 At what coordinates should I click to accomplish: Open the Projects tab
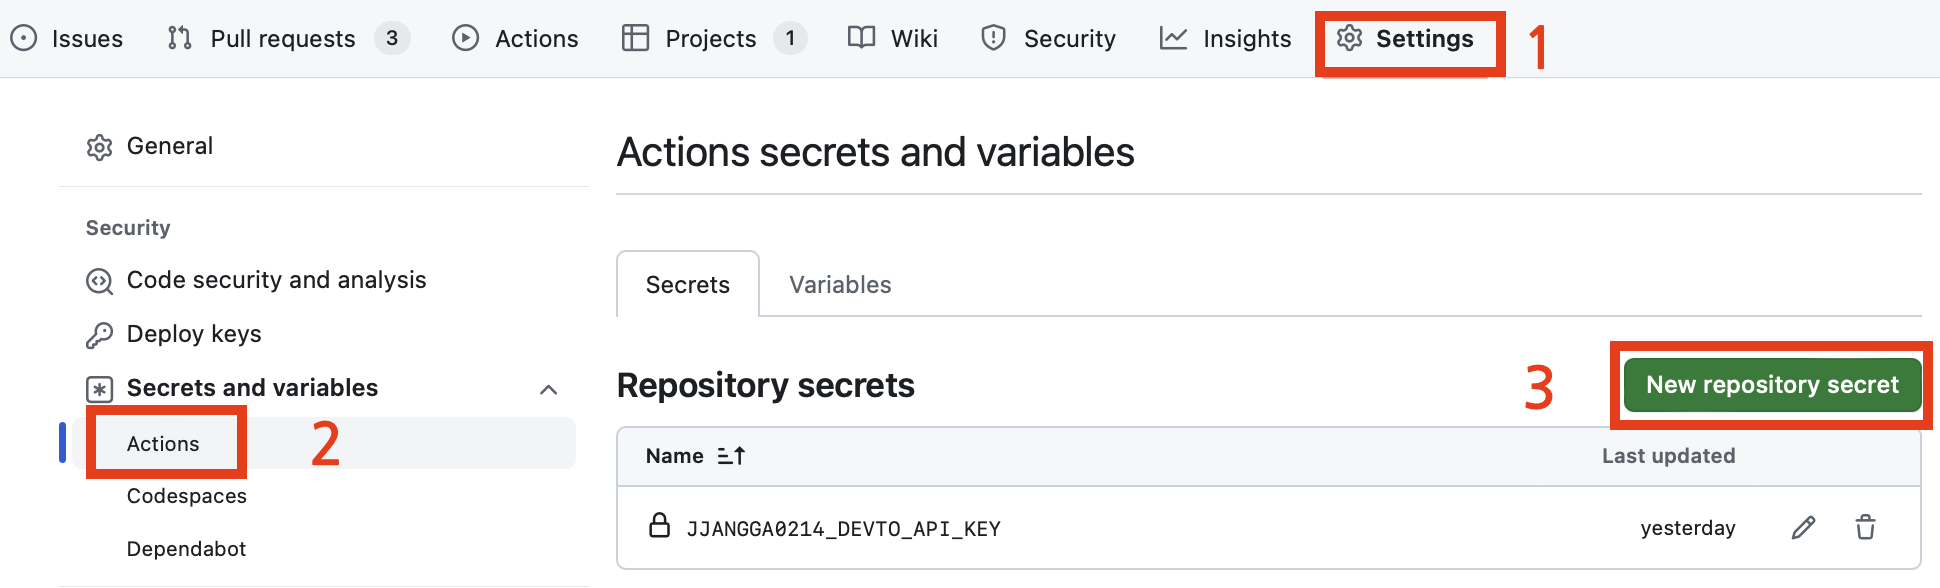(711, 39)
